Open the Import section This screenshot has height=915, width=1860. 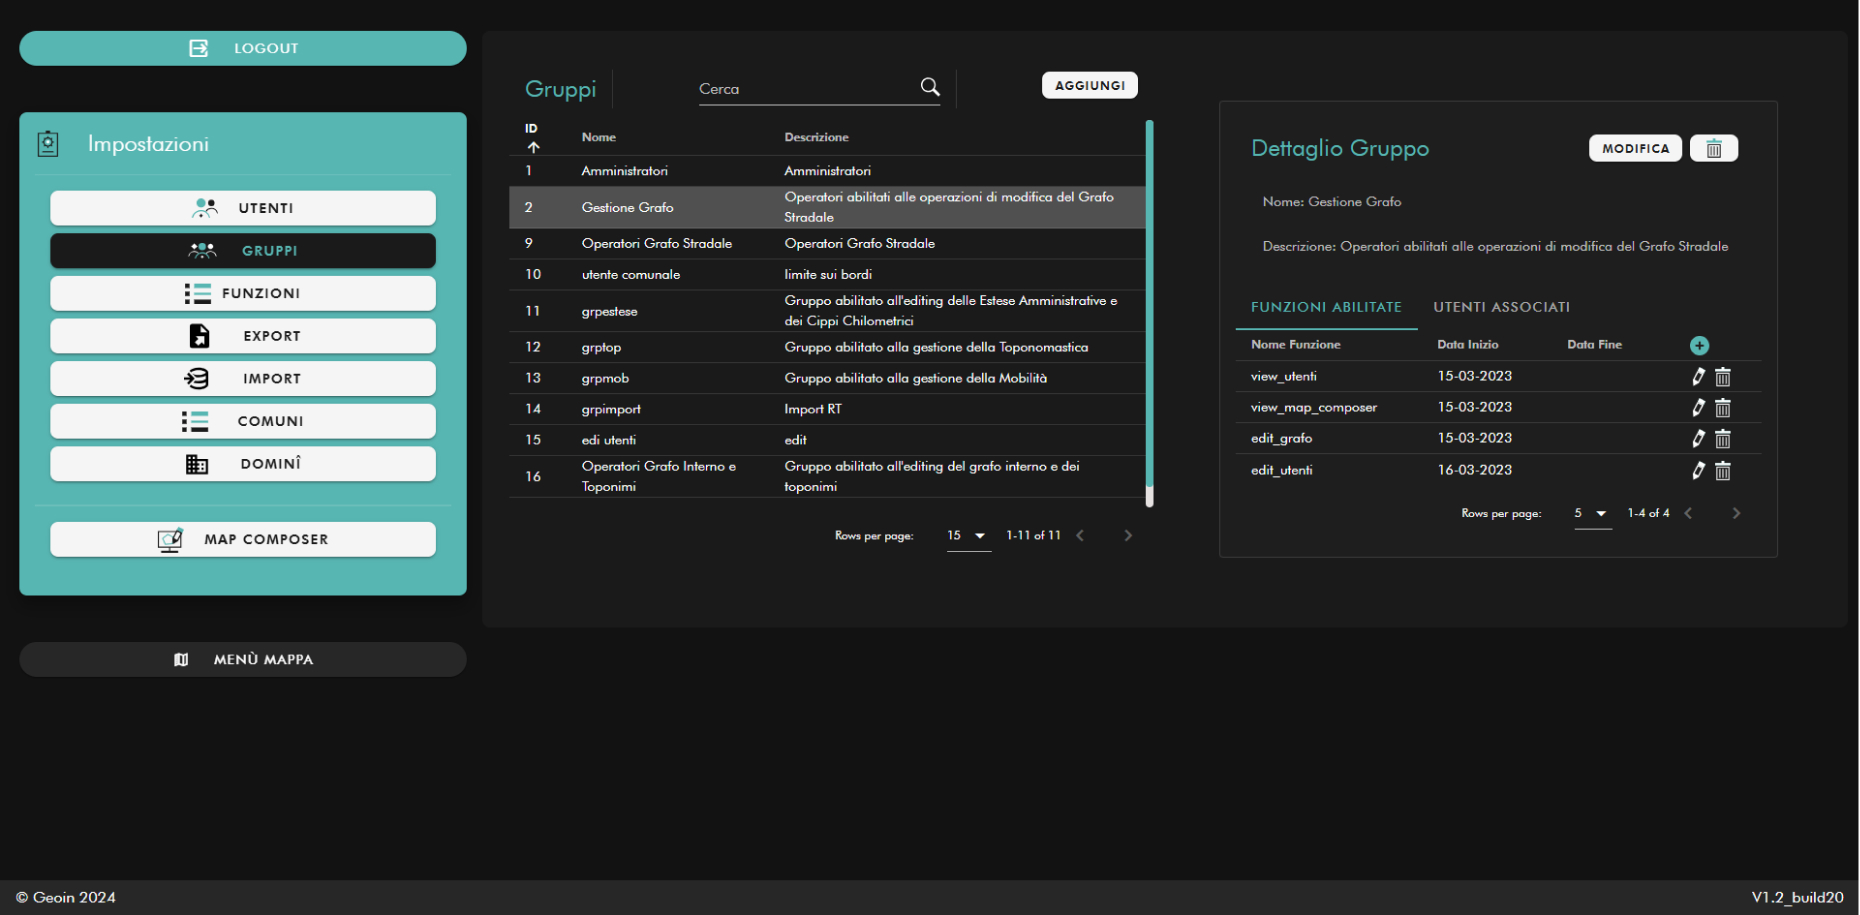[x=243, y=378]
